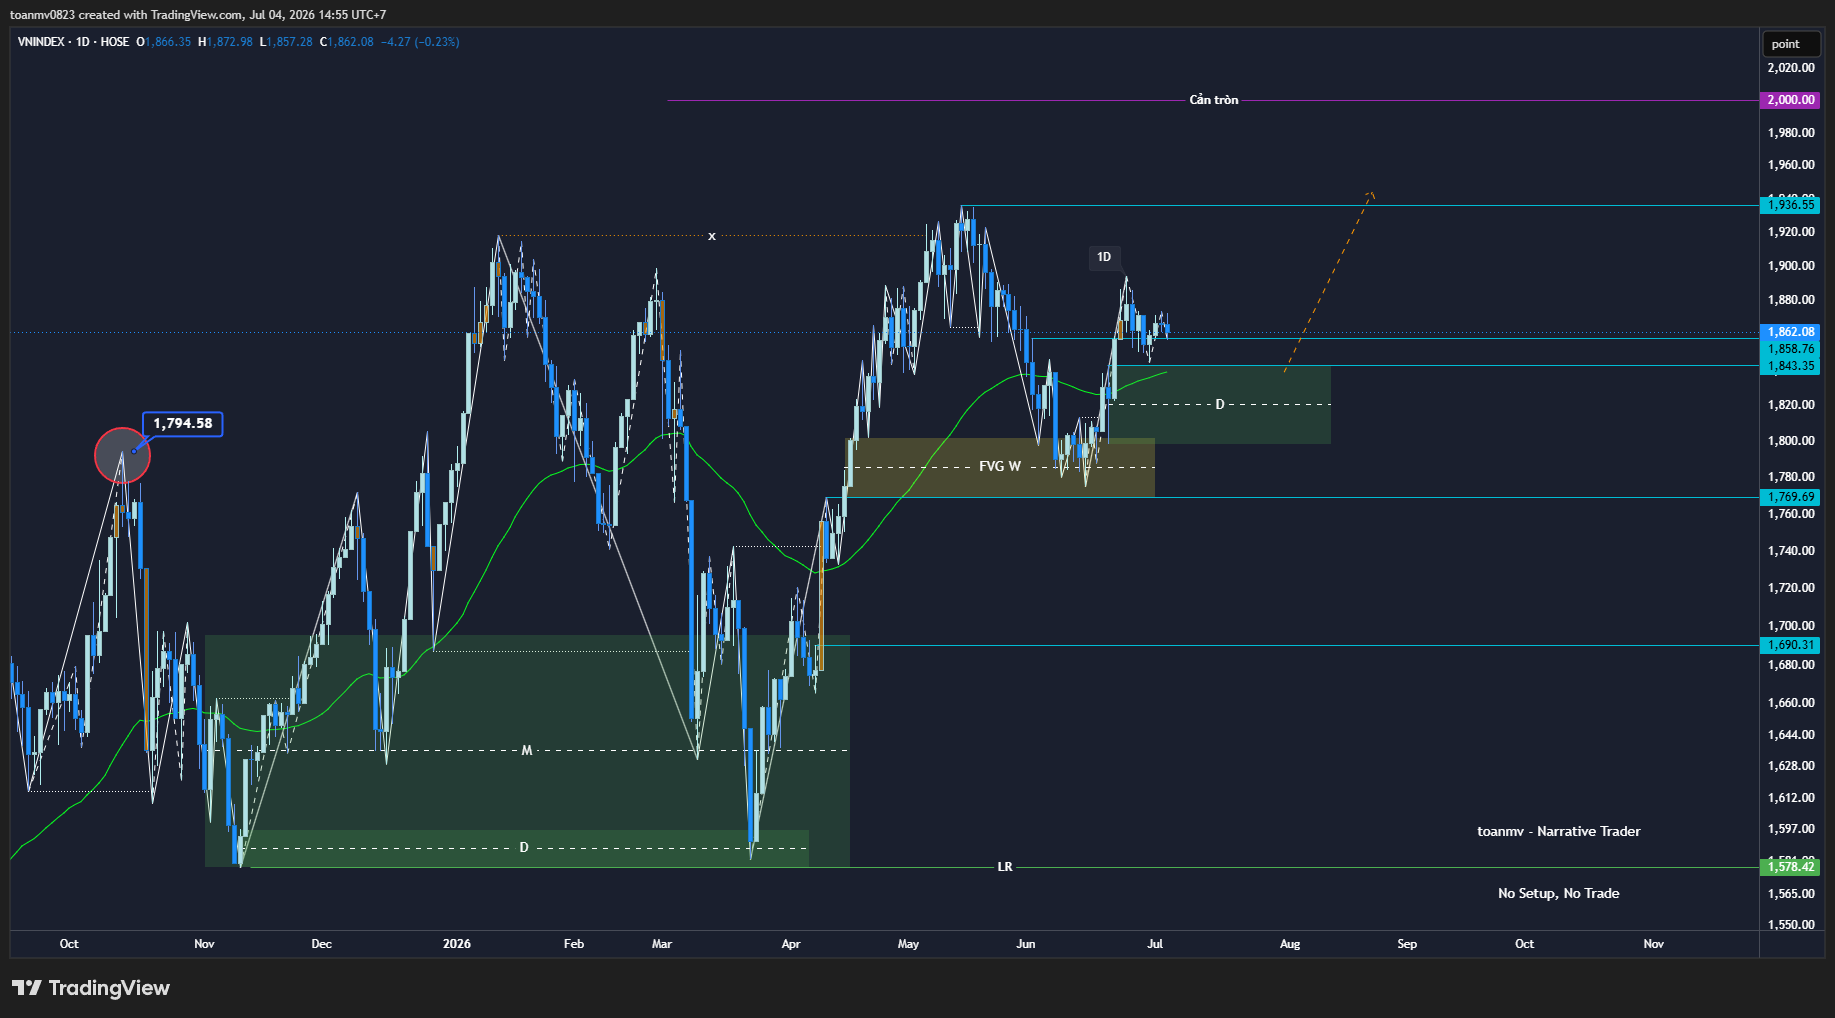Click the TradingView logo at bottom left

coord(91,988)
